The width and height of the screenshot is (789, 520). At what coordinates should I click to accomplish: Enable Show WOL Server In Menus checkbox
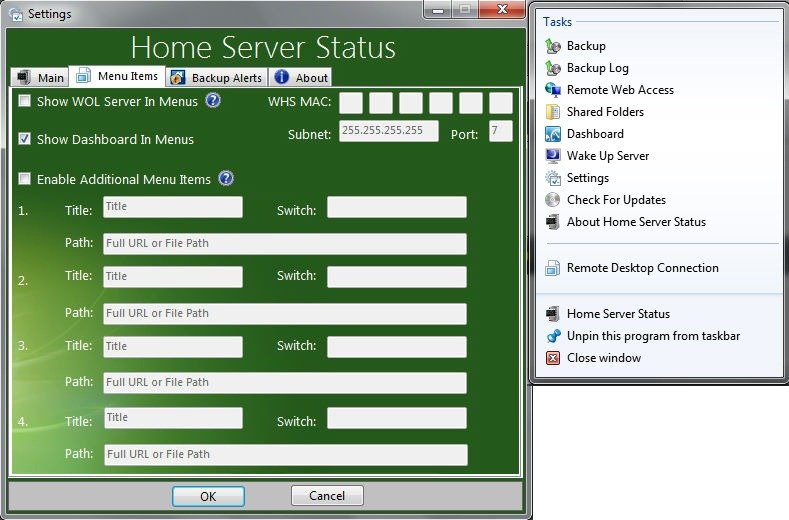tap(24, 101)
